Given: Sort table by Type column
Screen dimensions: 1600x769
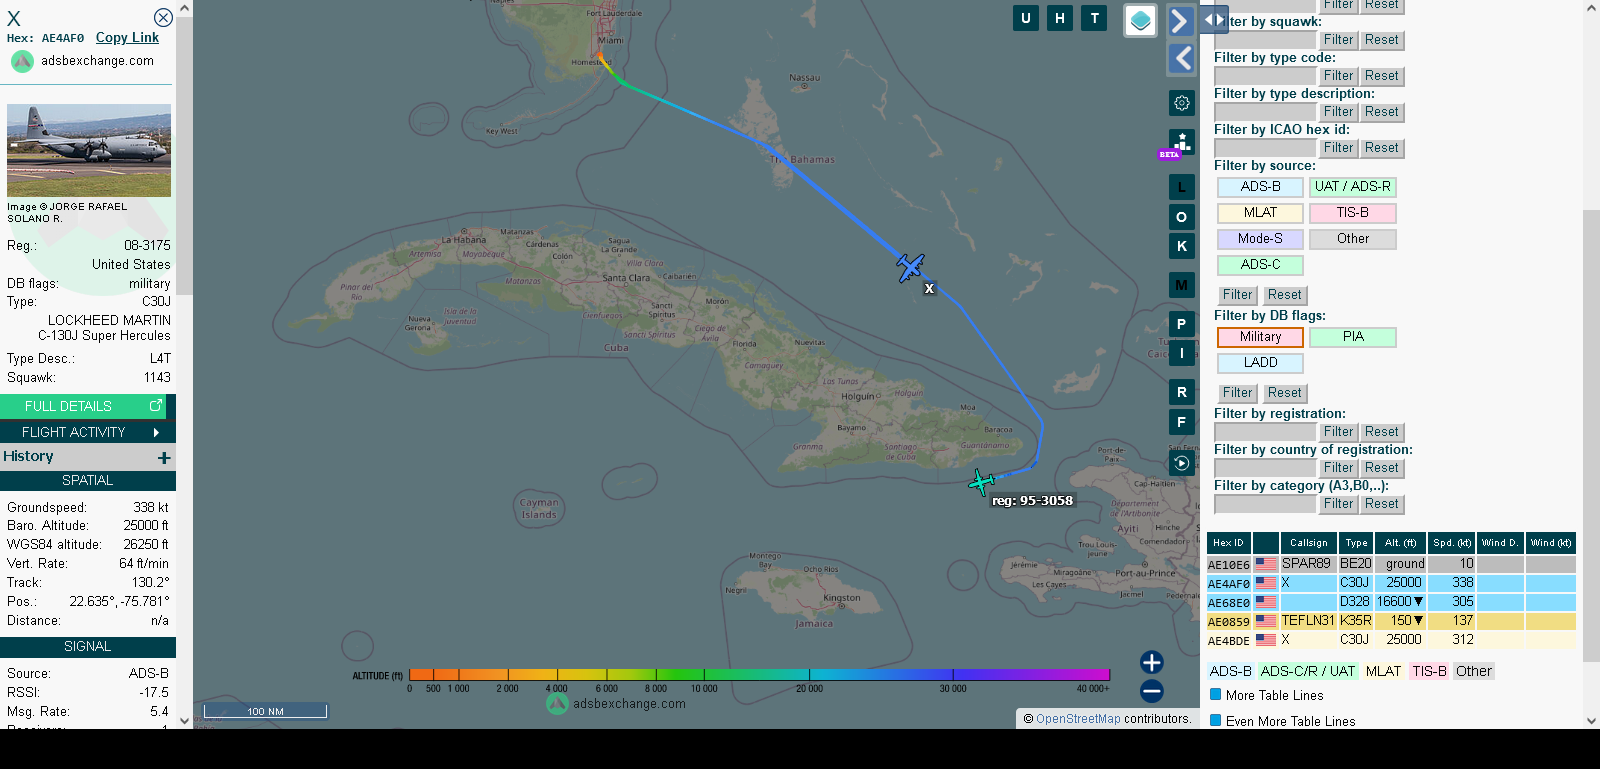Looking at the screenshot, I should pyautogui.click(x=1356, y=543).
